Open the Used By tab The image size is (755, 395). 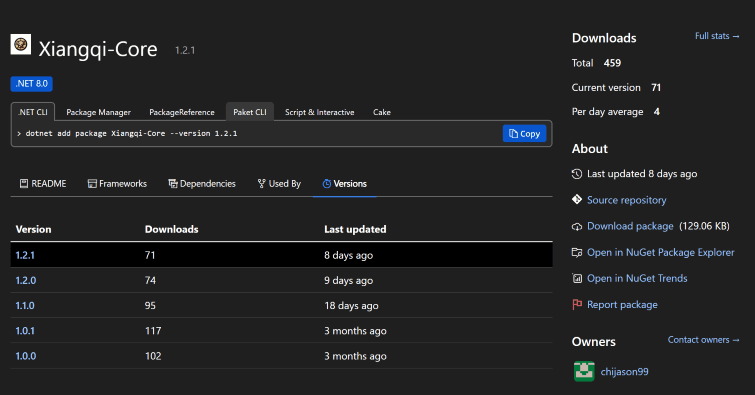coord(279,184)
